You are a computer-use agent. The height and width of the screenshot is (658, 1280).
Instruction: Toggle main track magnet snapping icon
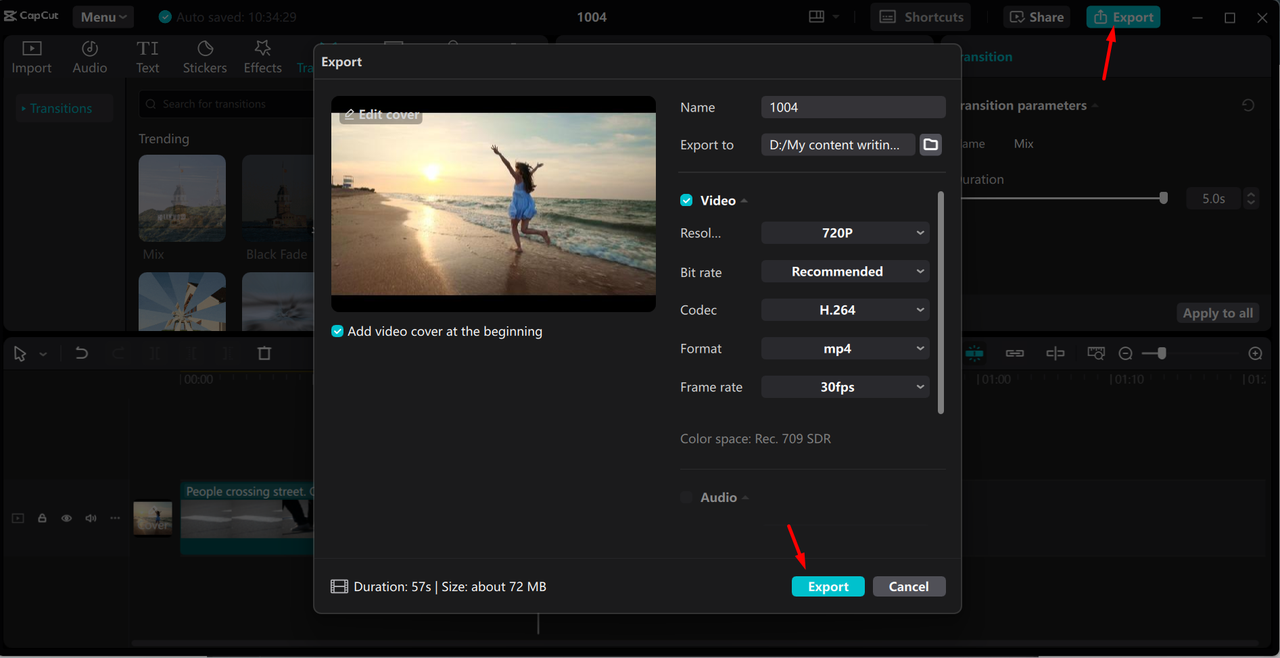click(x=974, y=354)
